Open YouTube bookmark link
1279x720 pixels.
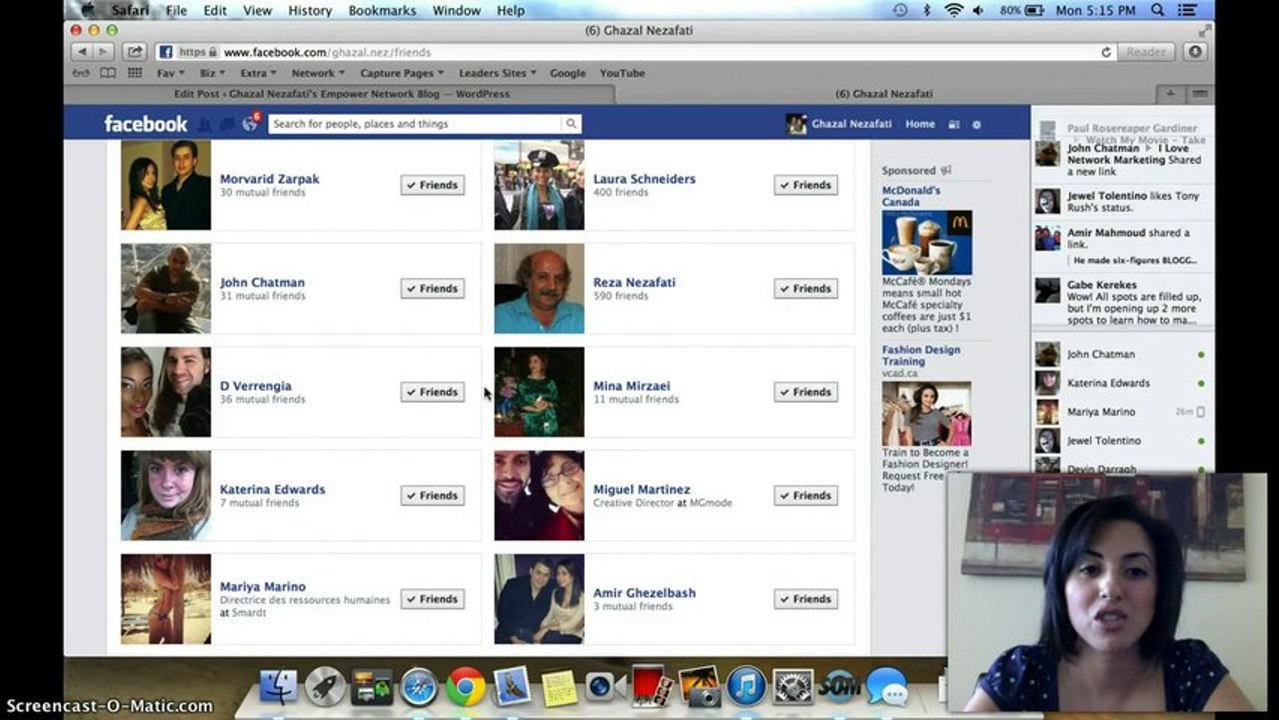click(622, 73)
